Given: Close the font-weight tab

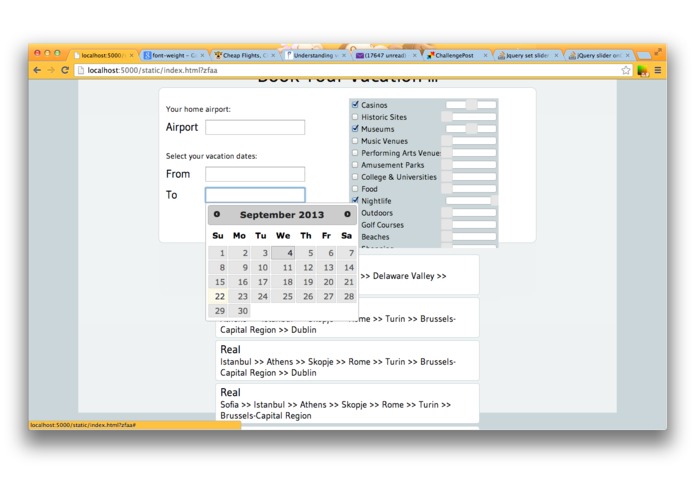Looking at the screenshot, I should tap(202, 55).
